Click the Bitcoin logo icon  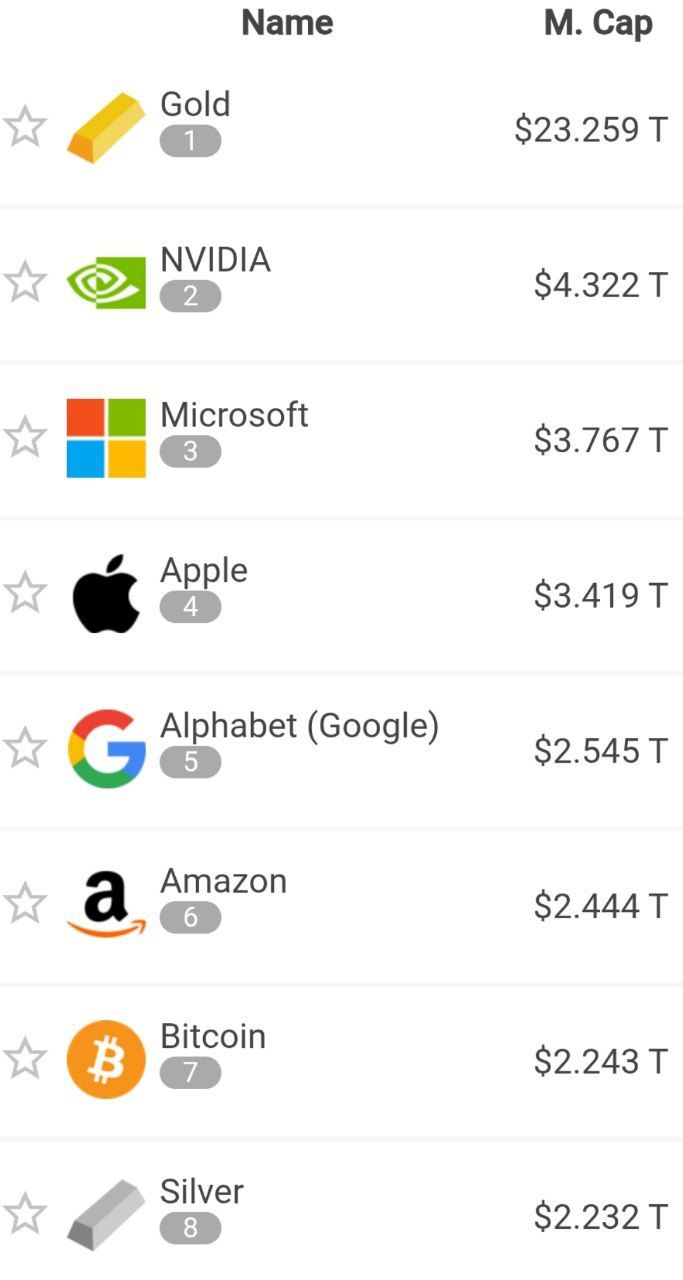point(106,1059)
